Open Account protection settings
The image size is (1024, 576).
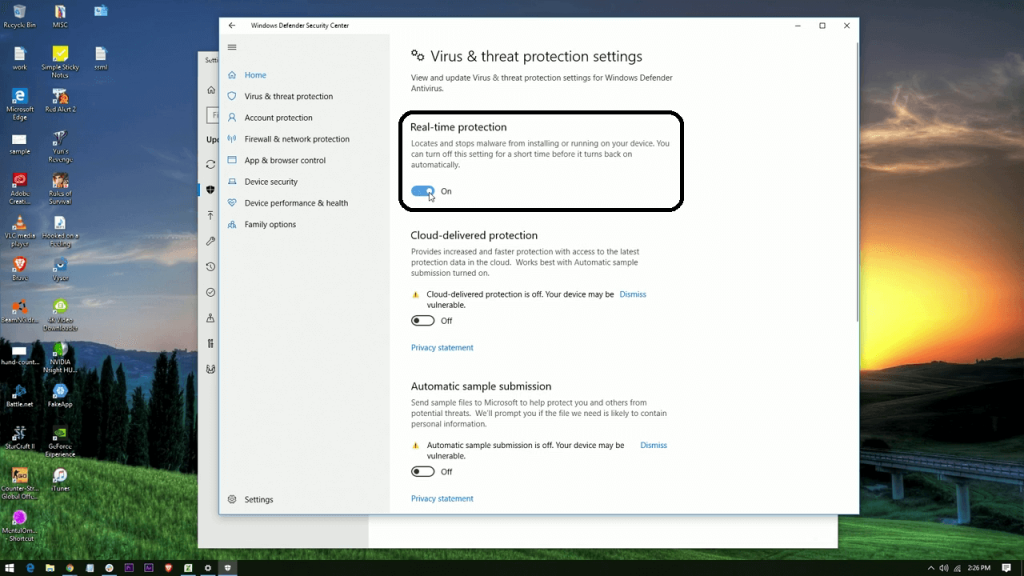[278, 117]
